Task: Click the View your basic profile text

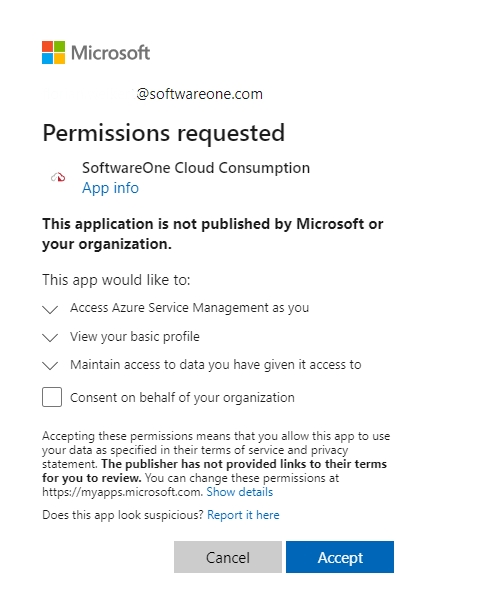Action: click(x=135, y=337)
